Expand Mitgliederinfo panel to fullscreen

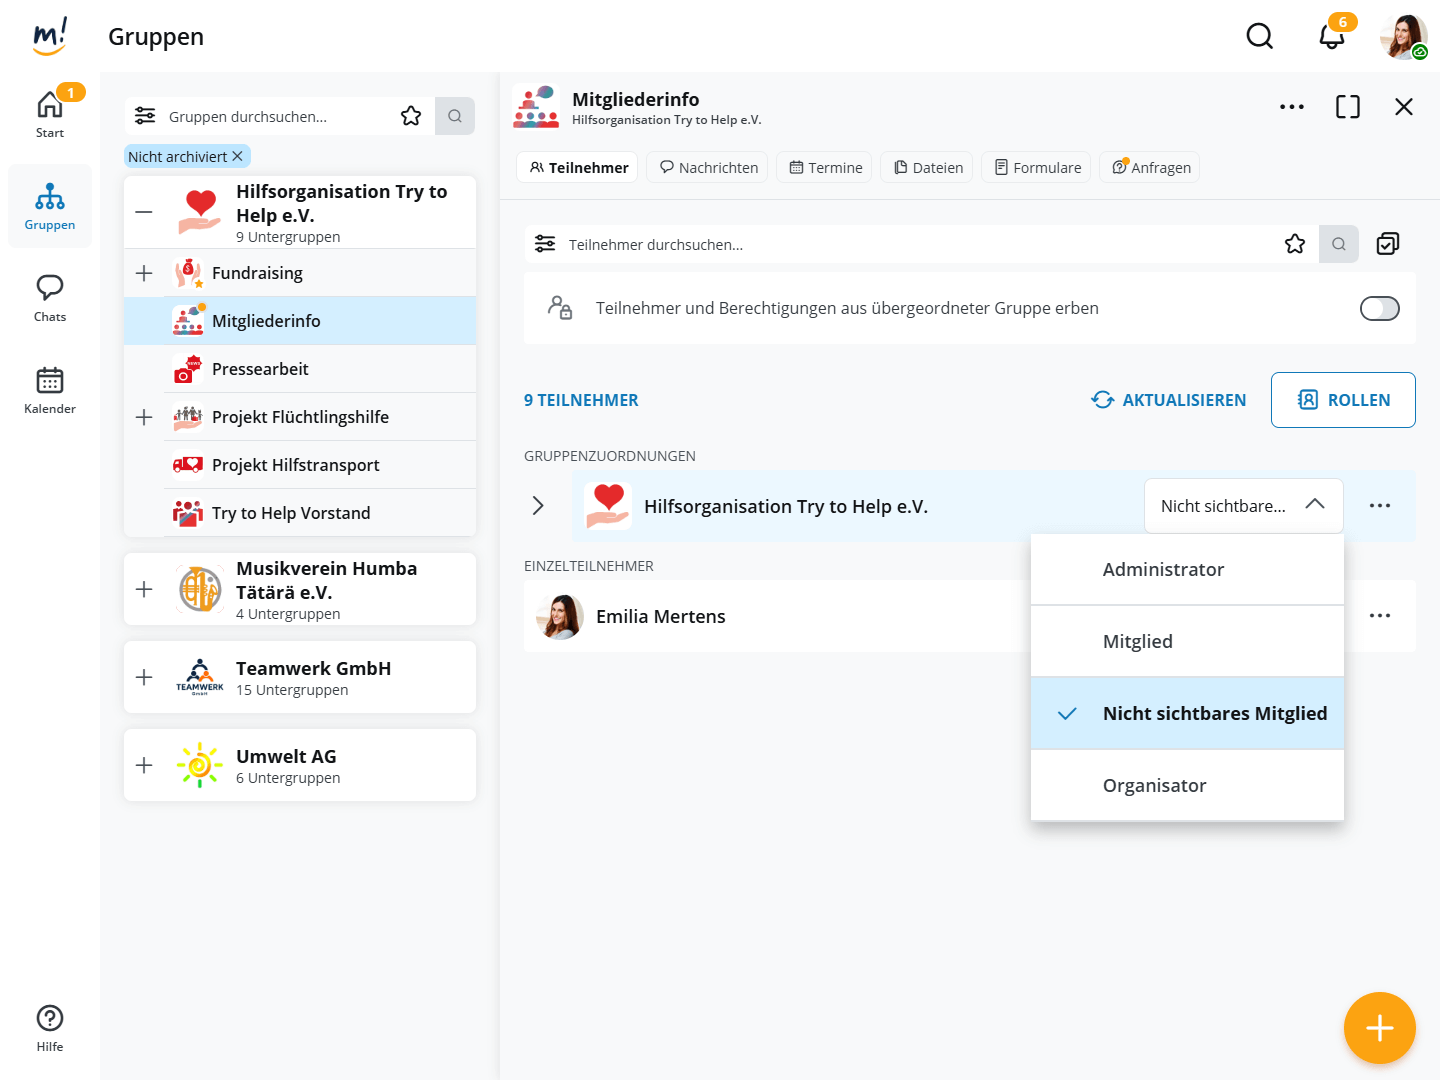(x=1347, y=107)
